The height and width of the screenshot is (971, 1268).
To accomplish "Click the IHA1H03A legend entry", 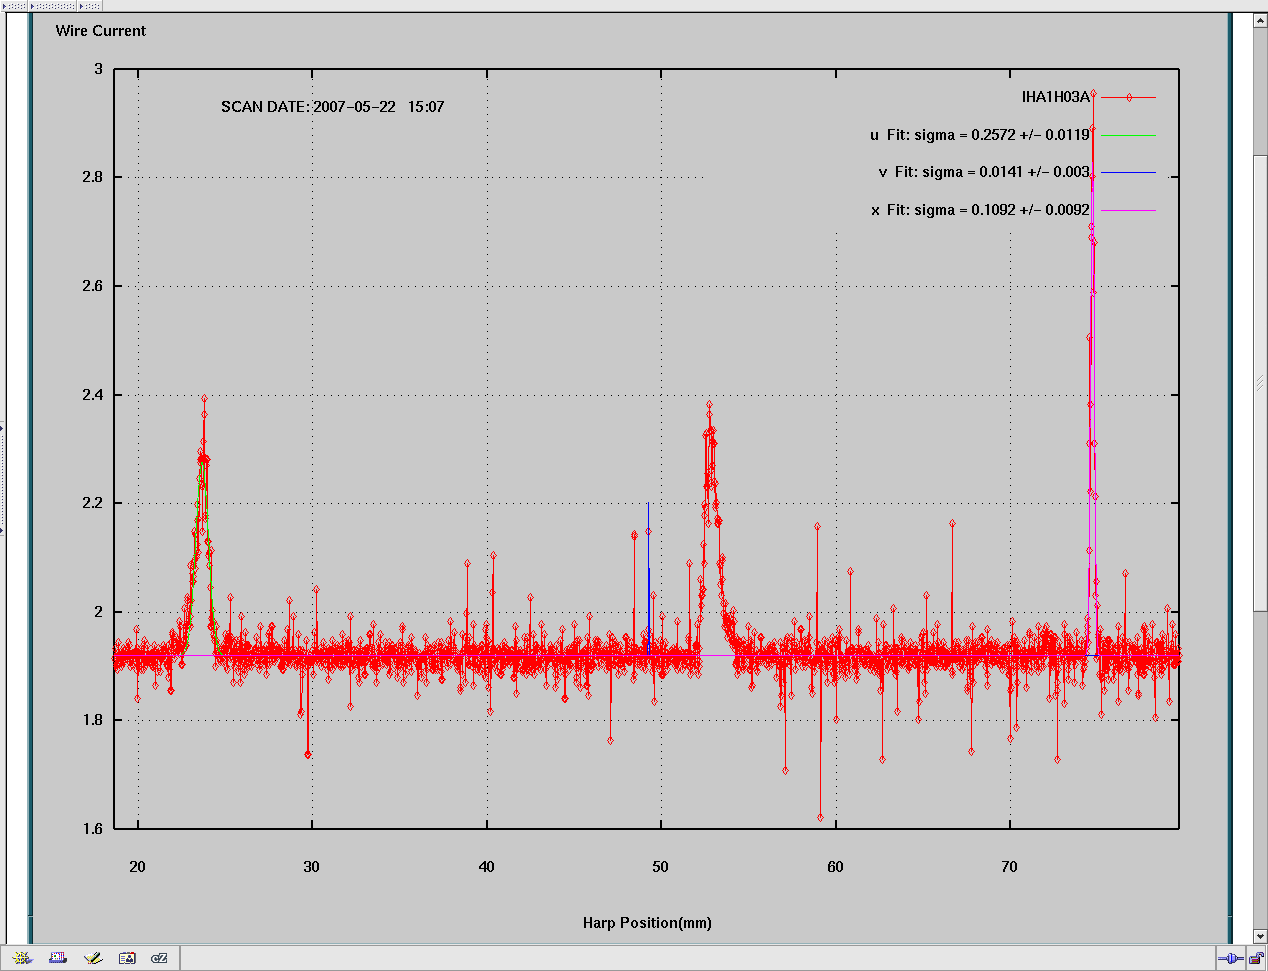I will pos(1055,97).
